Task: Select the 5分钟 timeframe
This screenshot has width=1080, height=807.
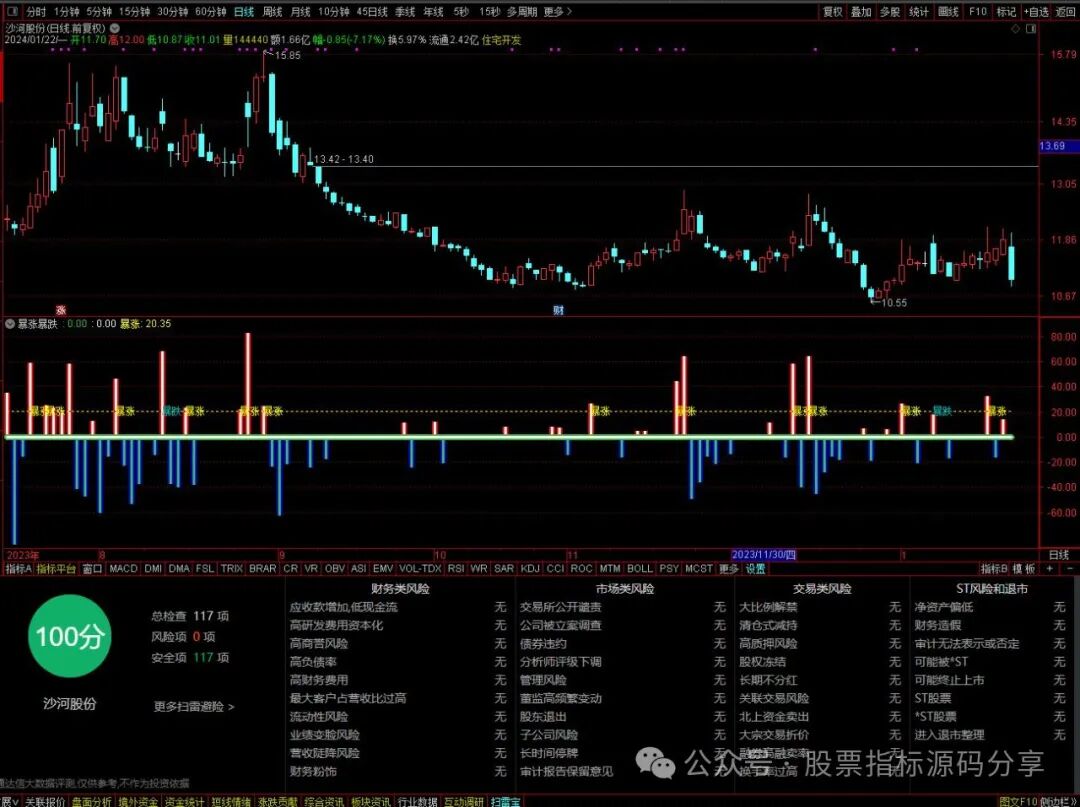Action: click(99, 12)
